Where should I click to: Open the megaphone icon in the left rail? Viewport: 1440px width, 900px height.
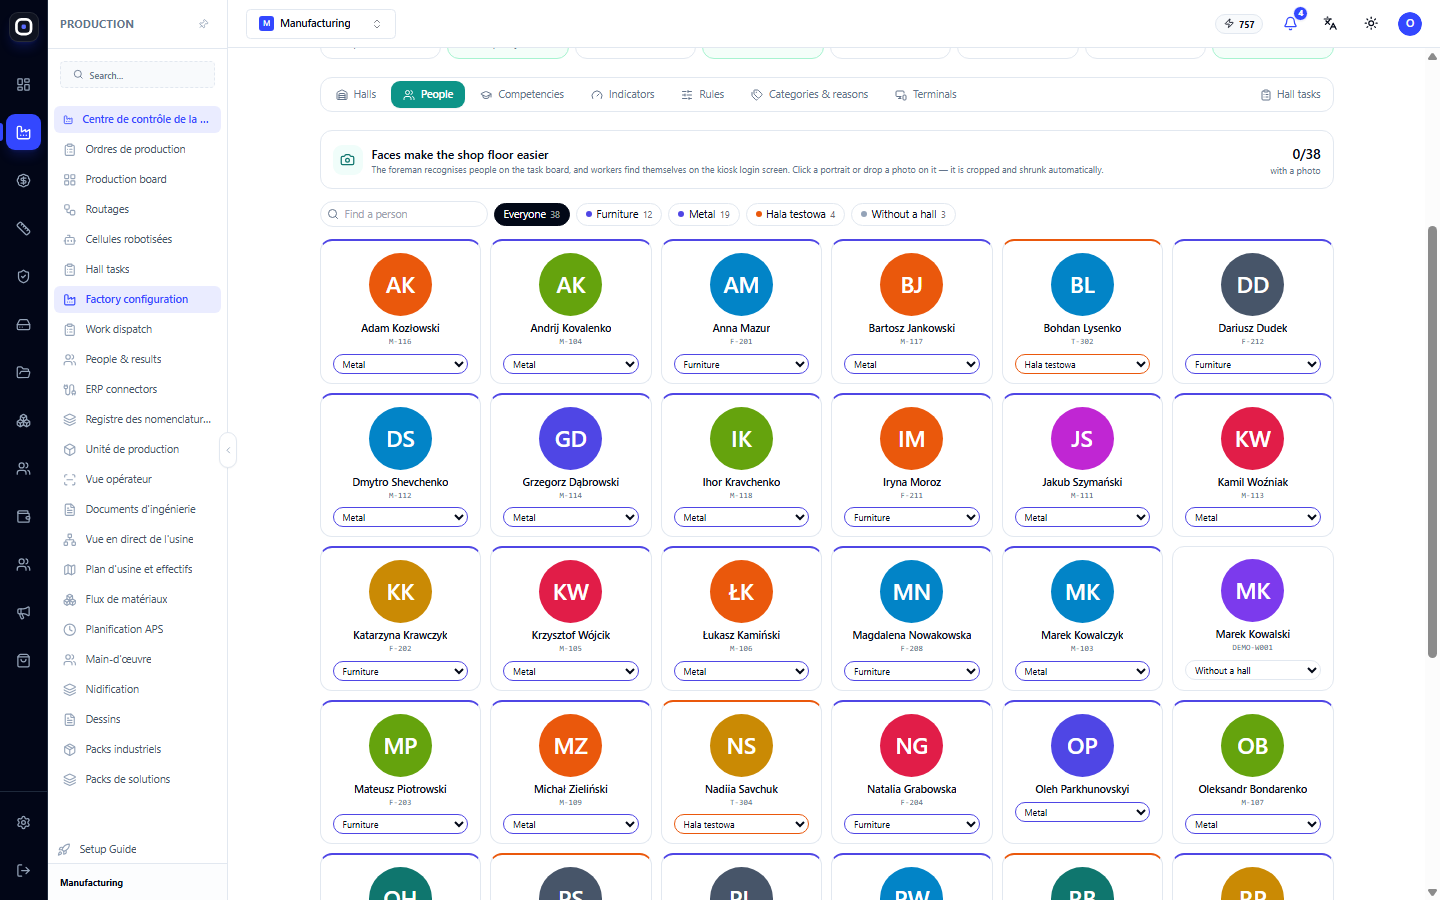click(x=24, y=612)
